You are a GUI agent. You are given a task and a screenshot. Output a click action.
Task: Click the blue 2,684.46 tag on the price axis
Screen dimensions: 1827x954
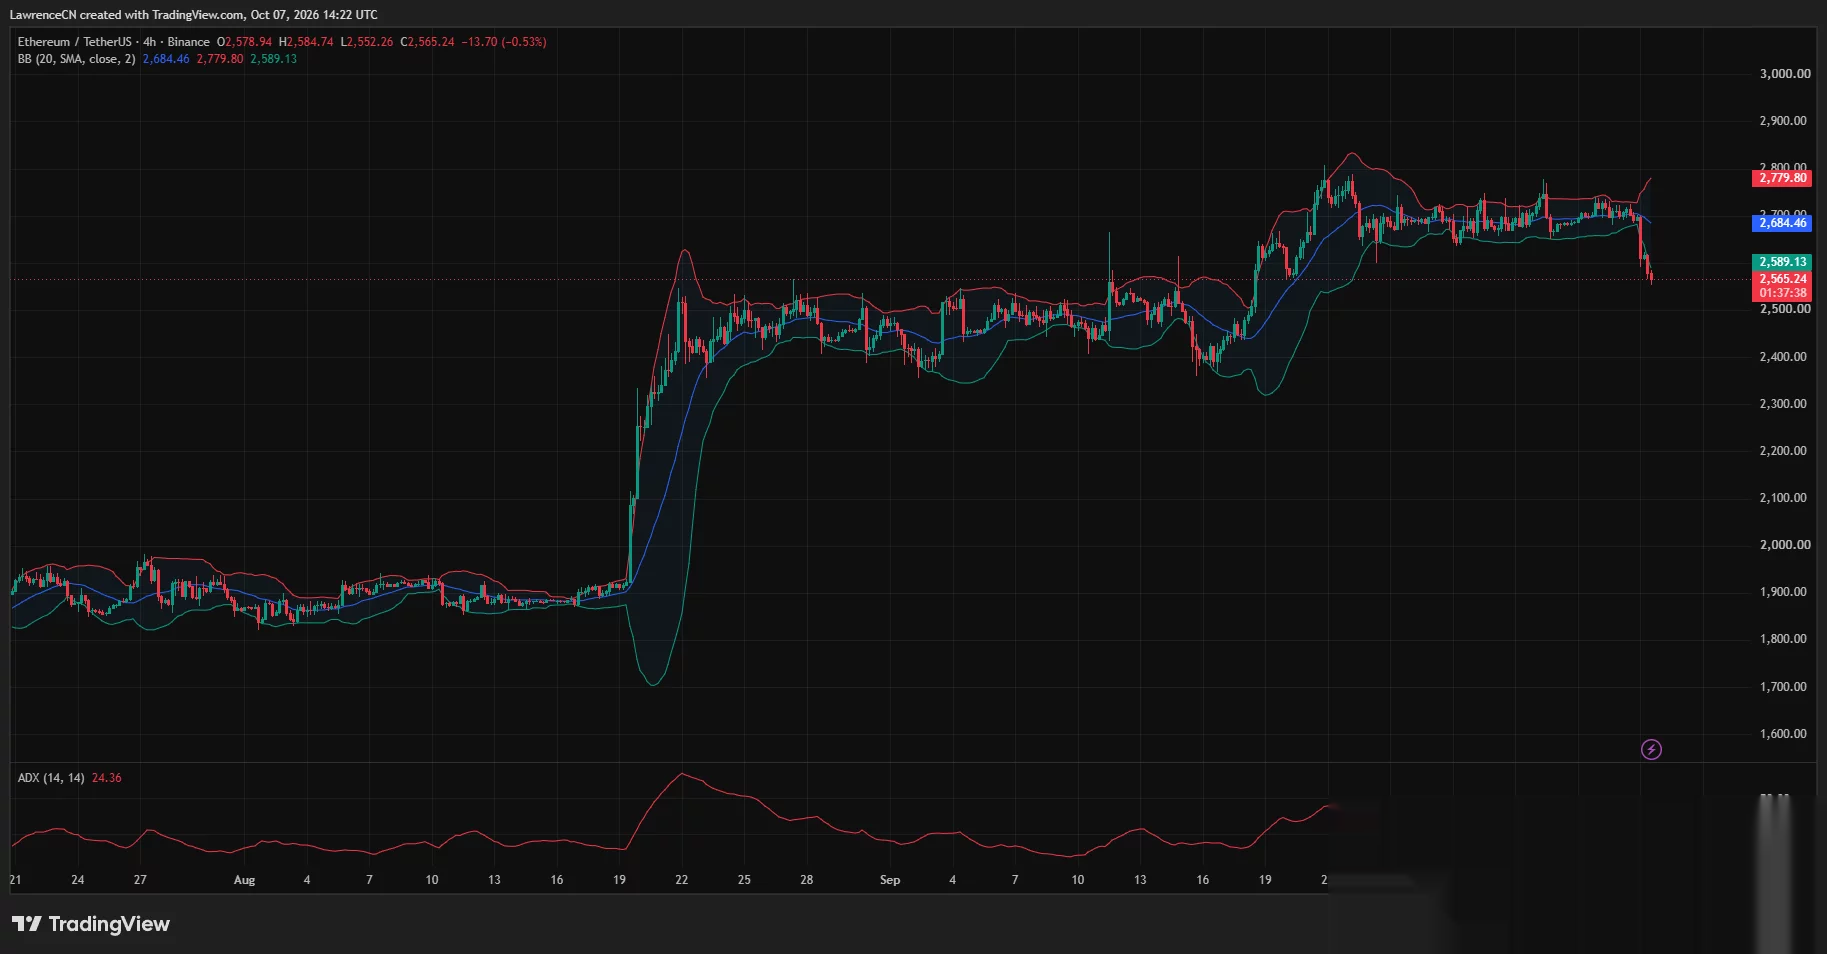tap(1782, 223)
